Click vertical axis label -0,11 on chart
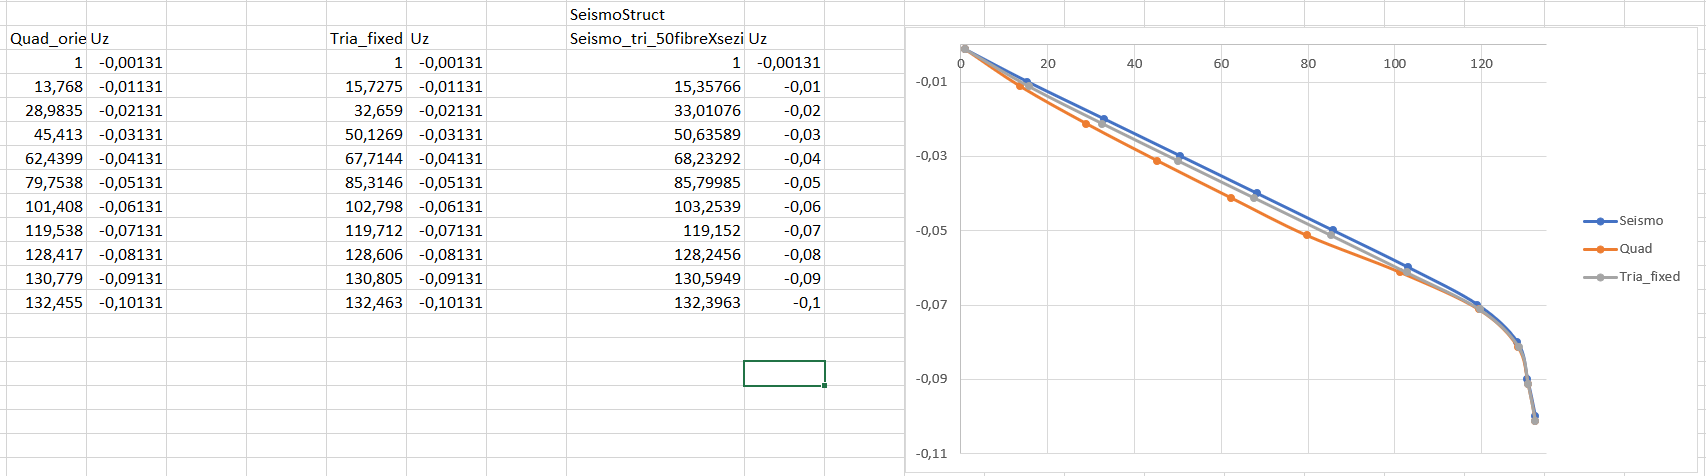This screenshot has width=1706, height=476. [x=931, y=454]
